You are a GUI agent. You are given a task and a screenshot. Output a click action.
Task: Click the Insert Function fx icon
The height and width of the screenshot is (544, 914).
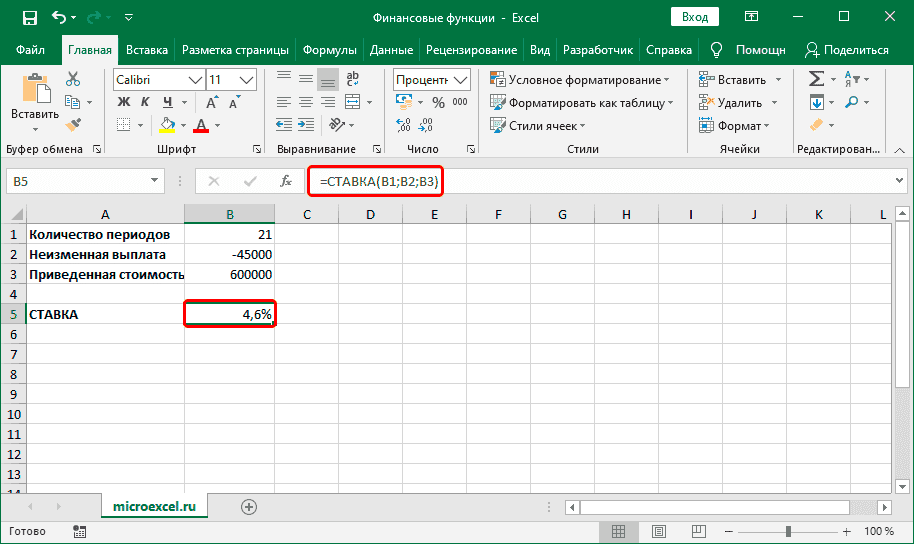click(x=286, y=181)
